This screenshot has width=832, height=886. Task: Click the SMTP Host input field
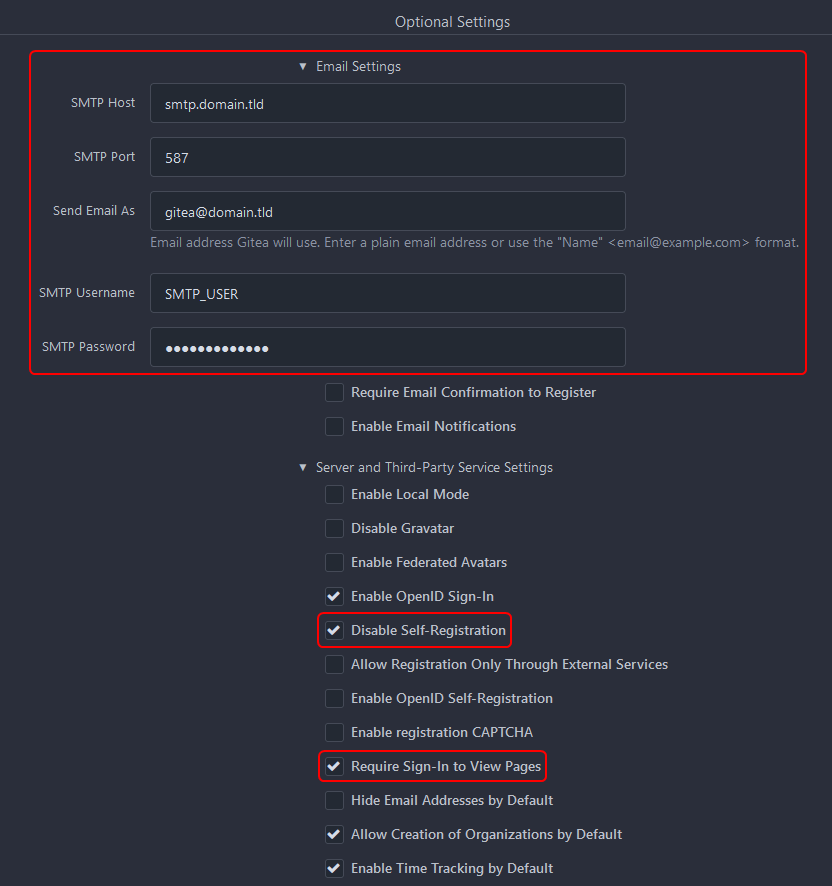click(x=387, y=102)
